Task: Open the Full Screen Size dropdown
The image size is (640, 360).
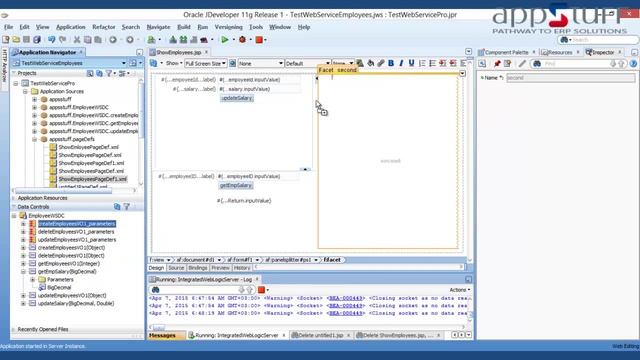Action: coord(205,64)
